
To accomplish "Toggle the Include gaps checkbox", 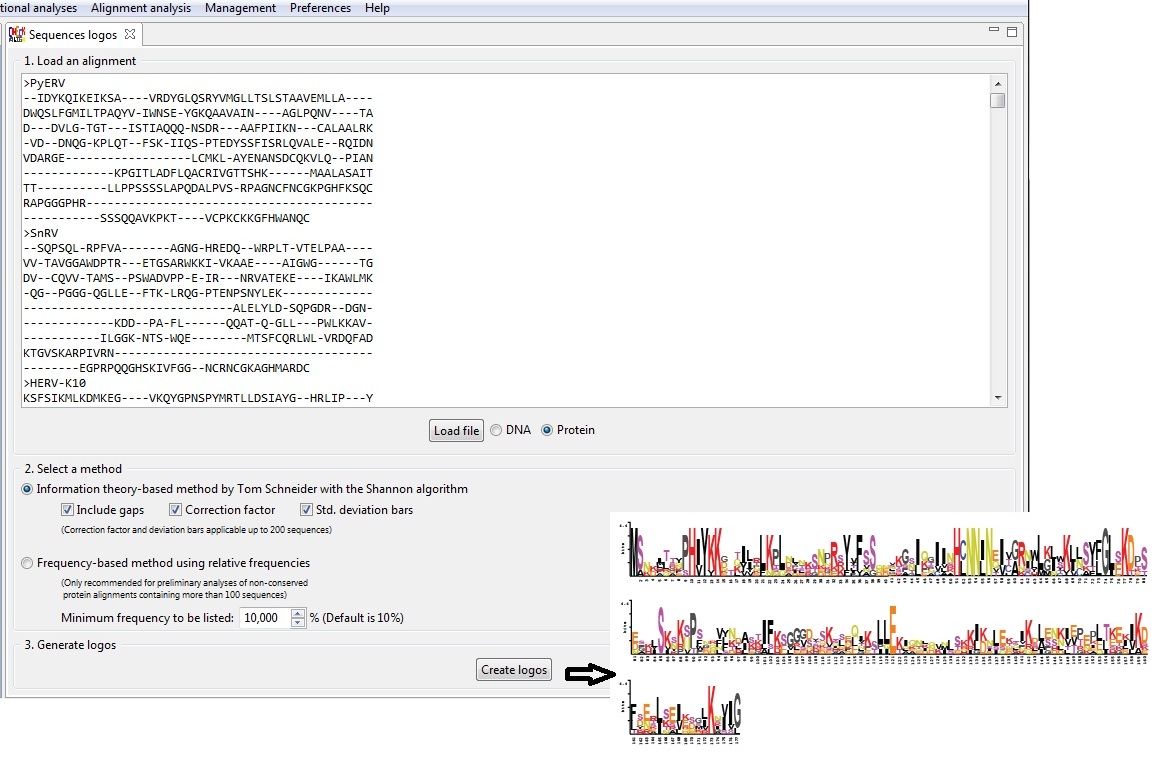I will (68, 510).
